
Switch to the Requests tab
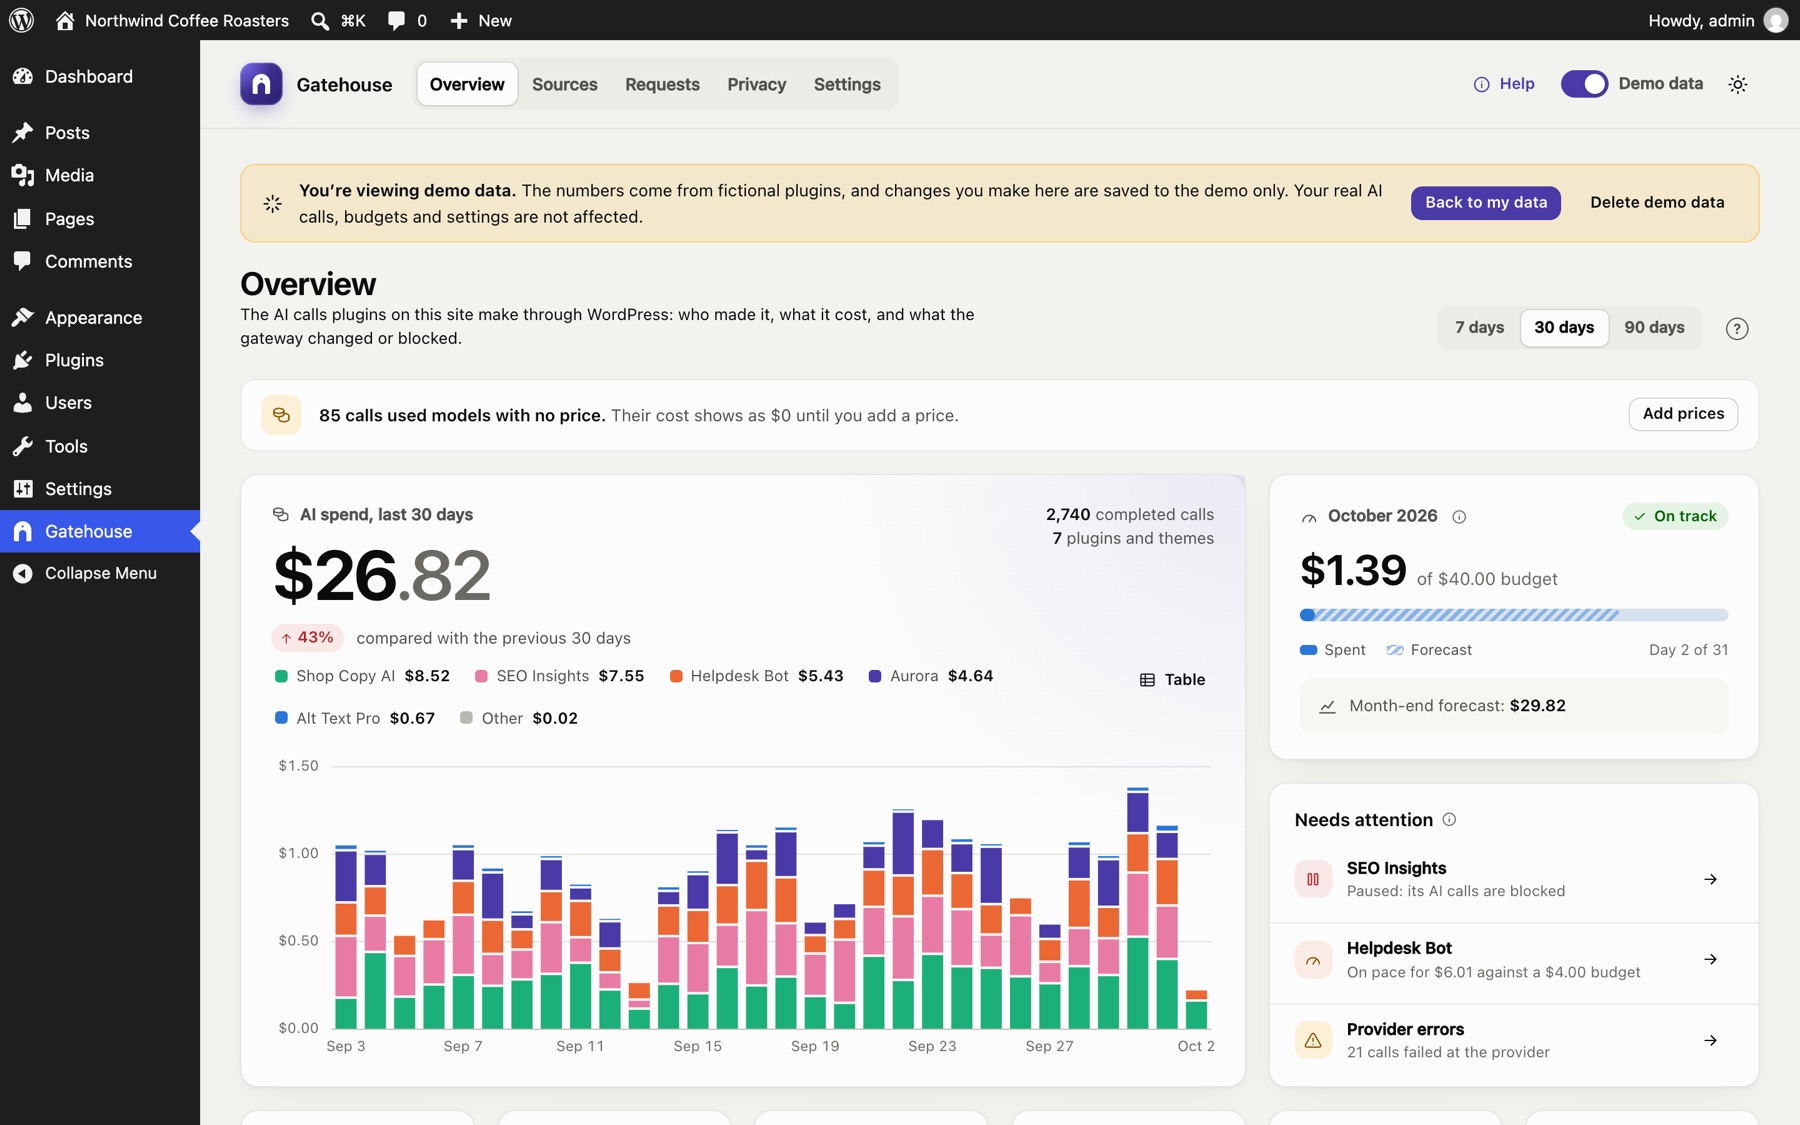pos(662,84)
